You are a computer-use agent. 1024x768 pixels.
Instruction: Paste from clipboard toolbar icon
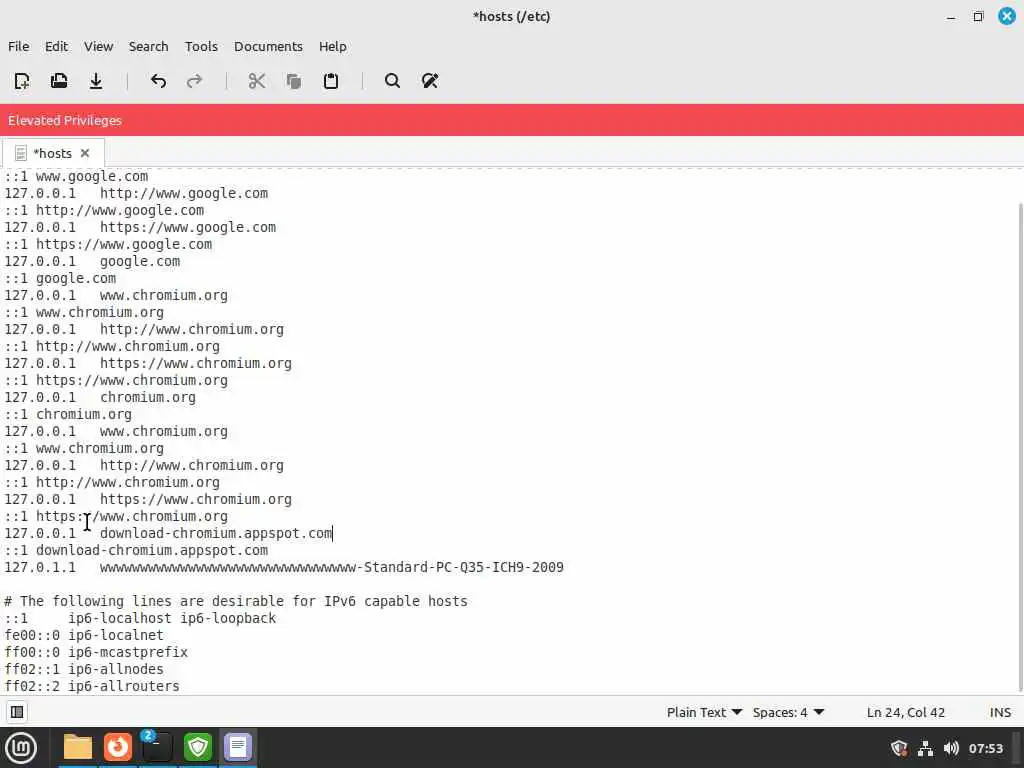[x=331, y=81]
